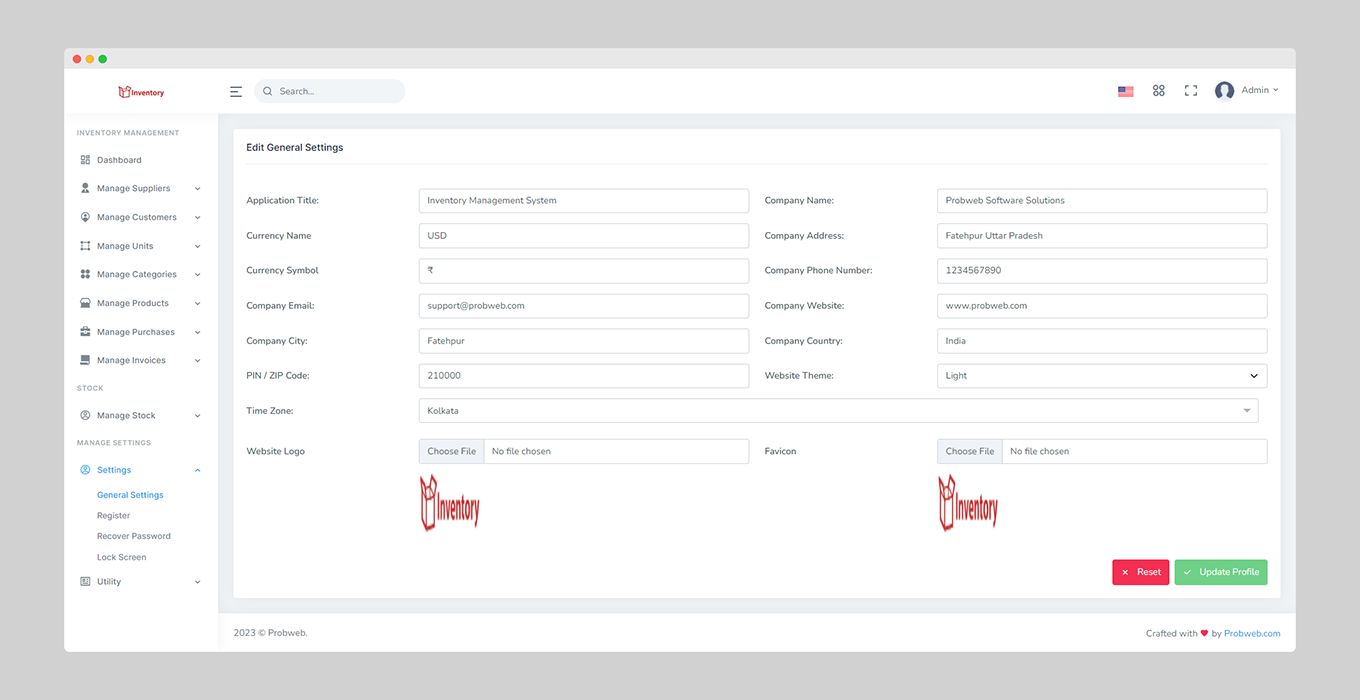Click the Manage Units icon
Screen dimensions: 1360x700
pos(85,246)
